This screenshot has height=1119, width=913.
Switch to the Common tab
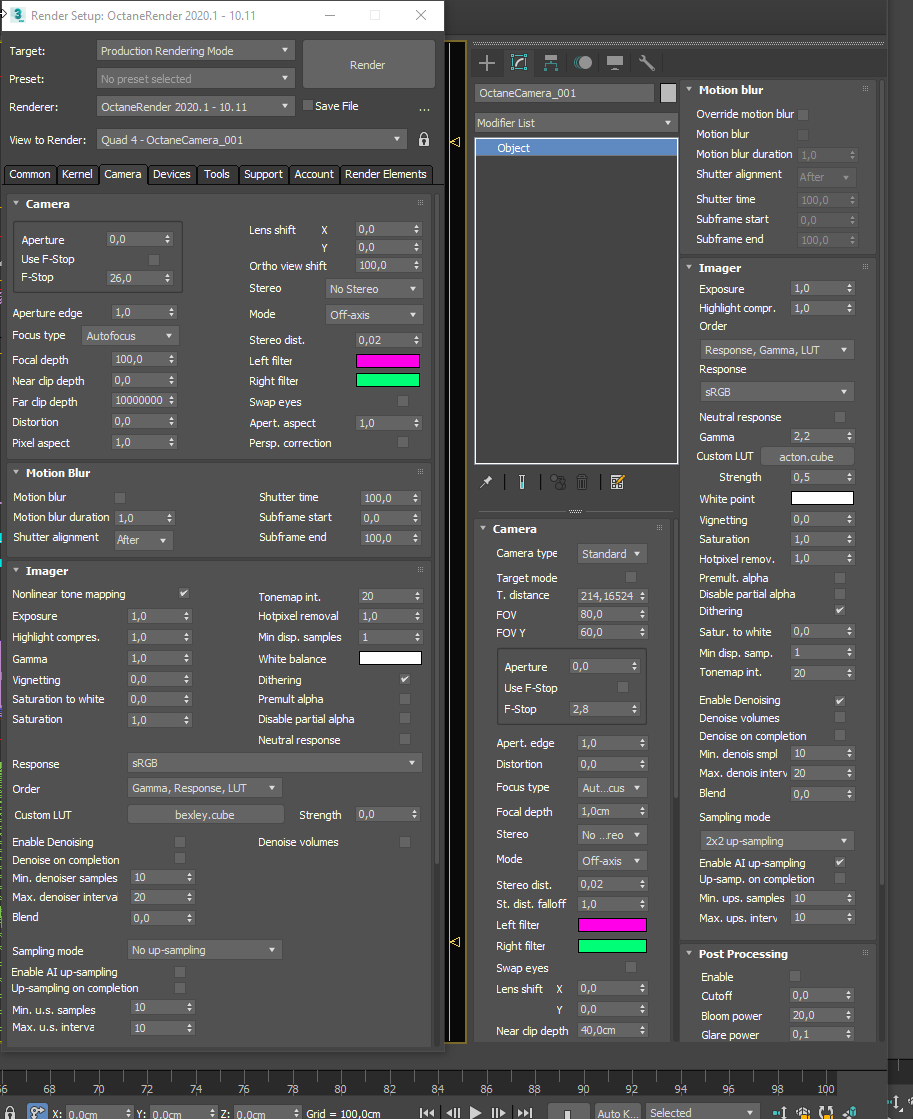[x=29, y=174]
